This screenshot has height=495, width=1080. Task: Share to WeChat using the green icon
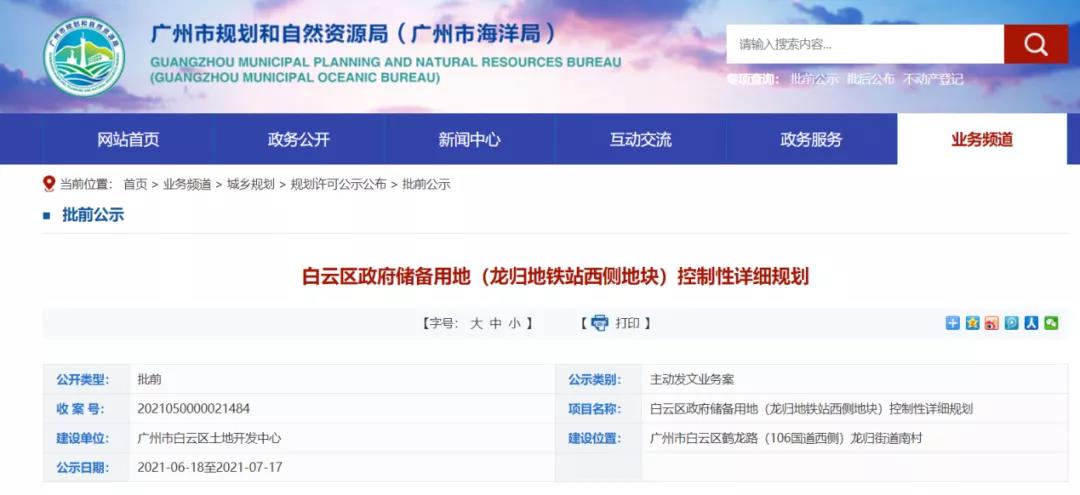pos(1051,323)
